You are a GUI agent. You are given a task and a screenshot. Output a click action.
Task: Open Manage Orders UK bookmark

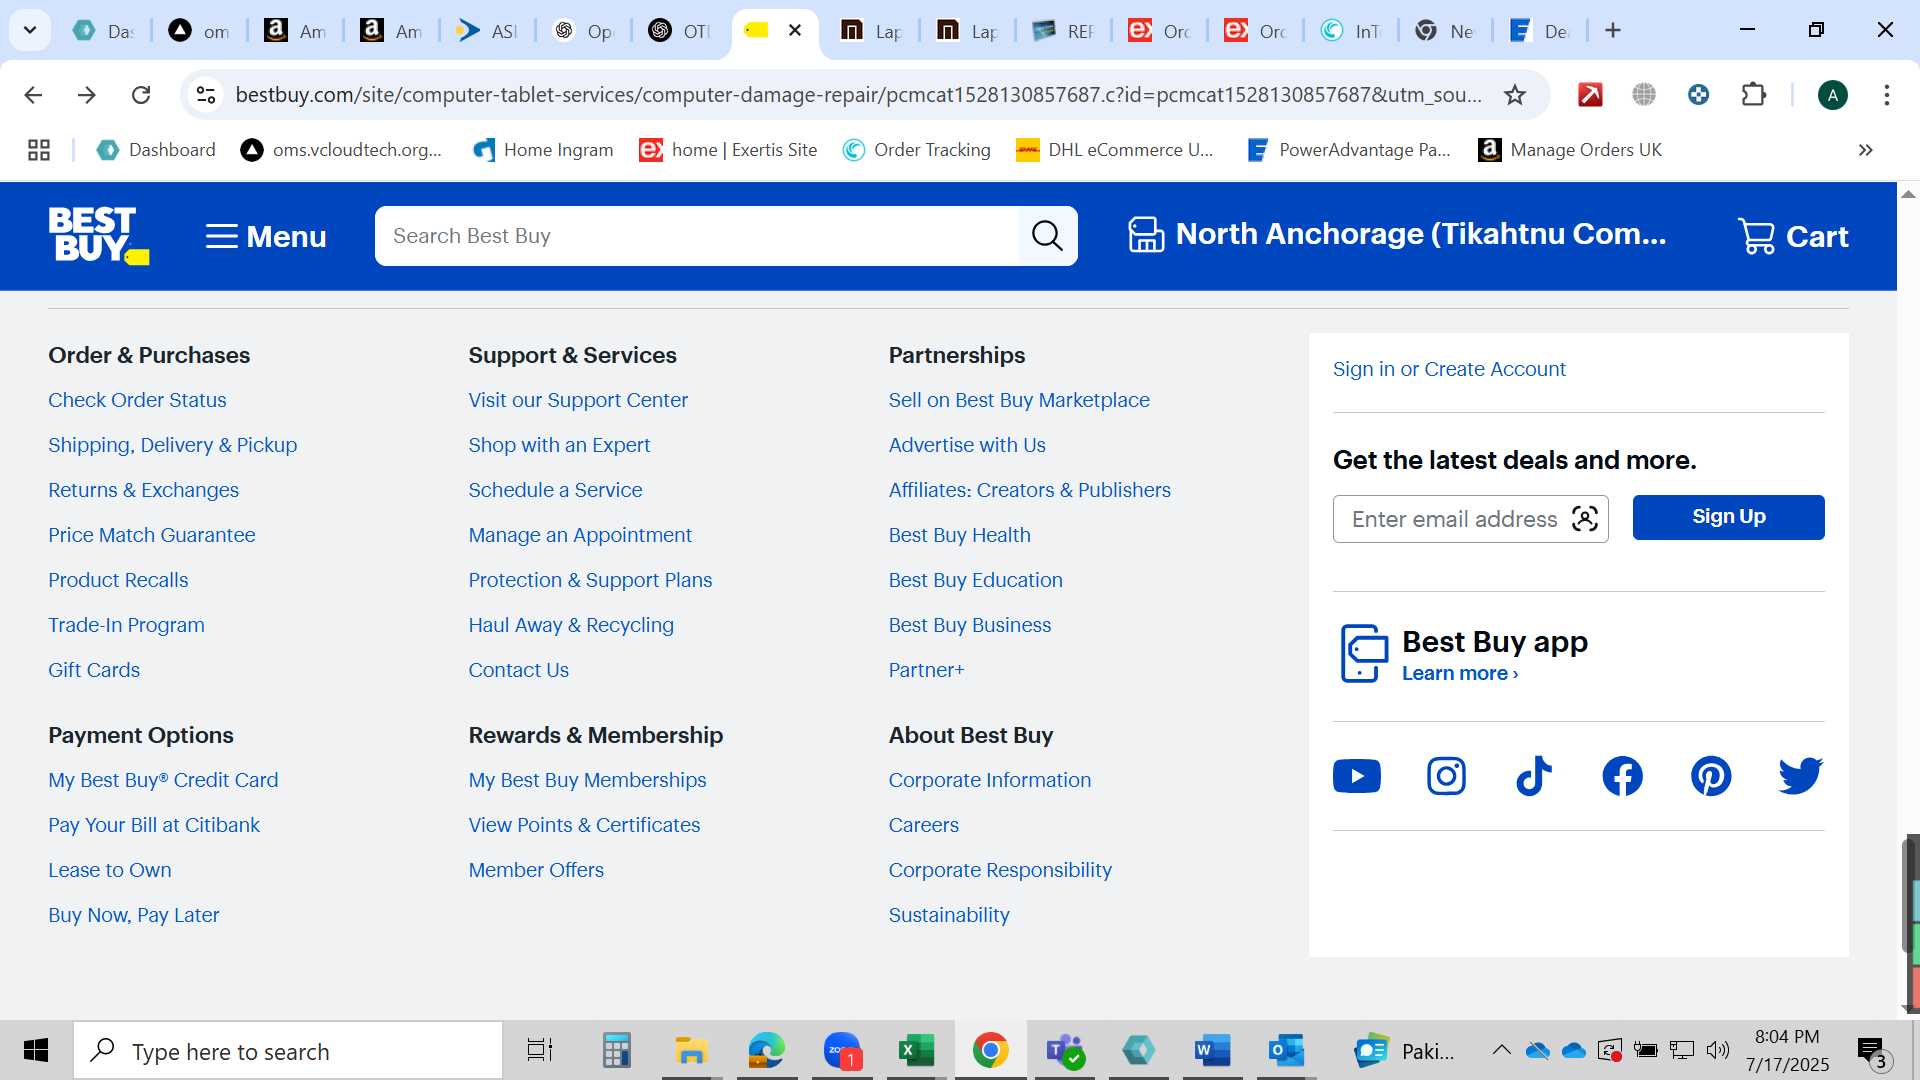pos(1570,150)
